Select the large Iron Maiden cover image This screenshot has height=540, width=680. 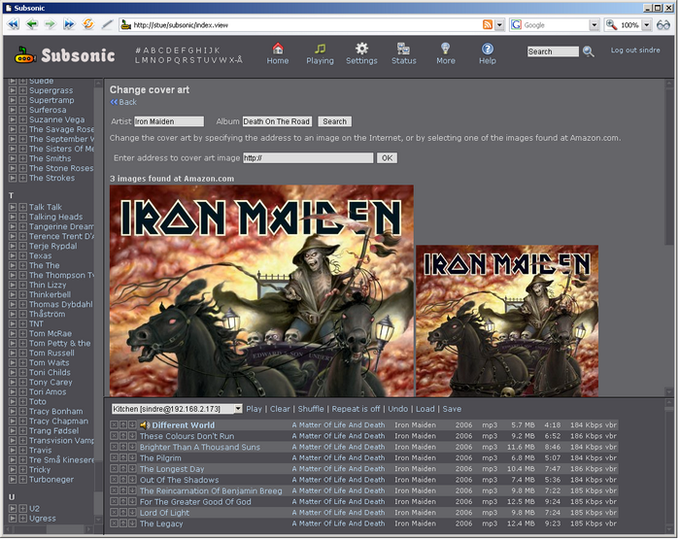[261, 290]
